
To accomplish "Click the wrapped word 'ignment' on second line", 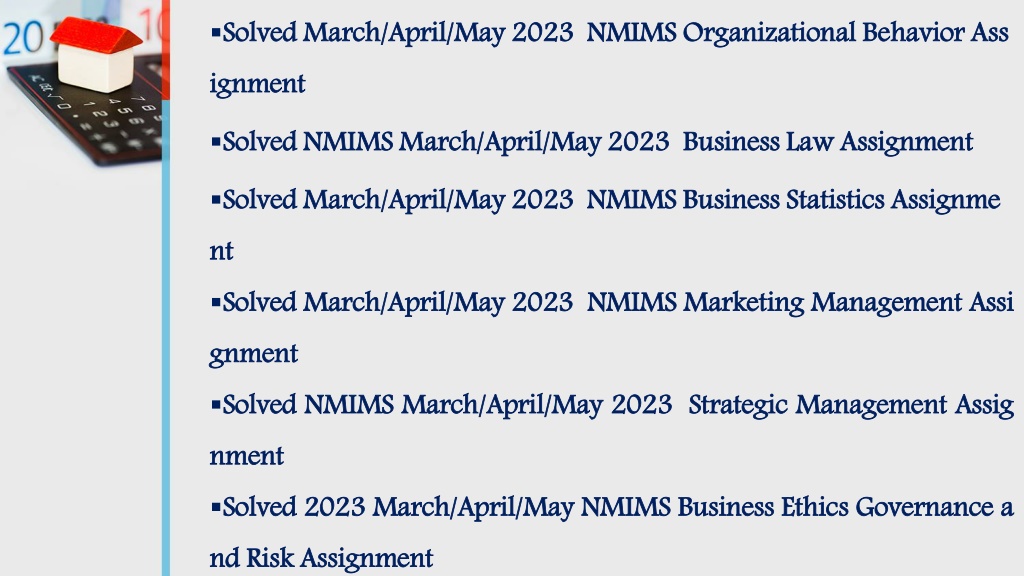I will click(257, 84).
